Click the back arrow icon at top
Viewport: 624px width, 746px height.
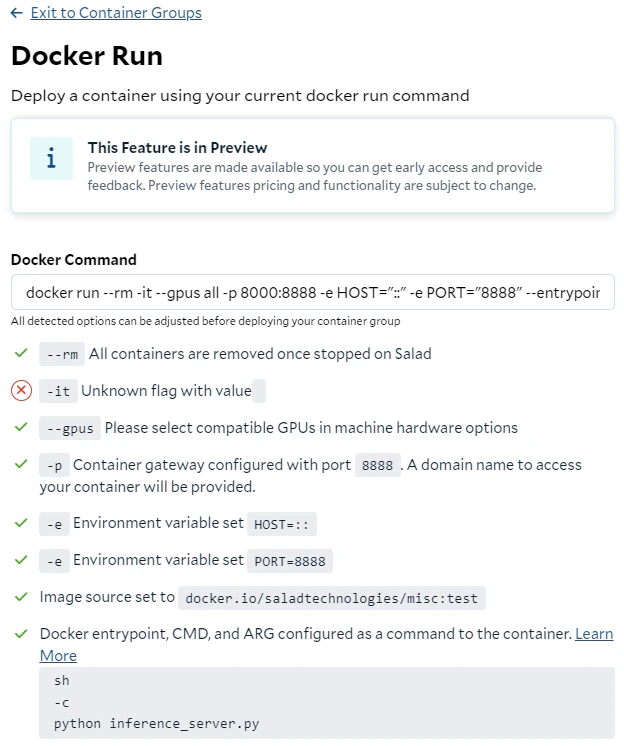(x=17, y=13)
